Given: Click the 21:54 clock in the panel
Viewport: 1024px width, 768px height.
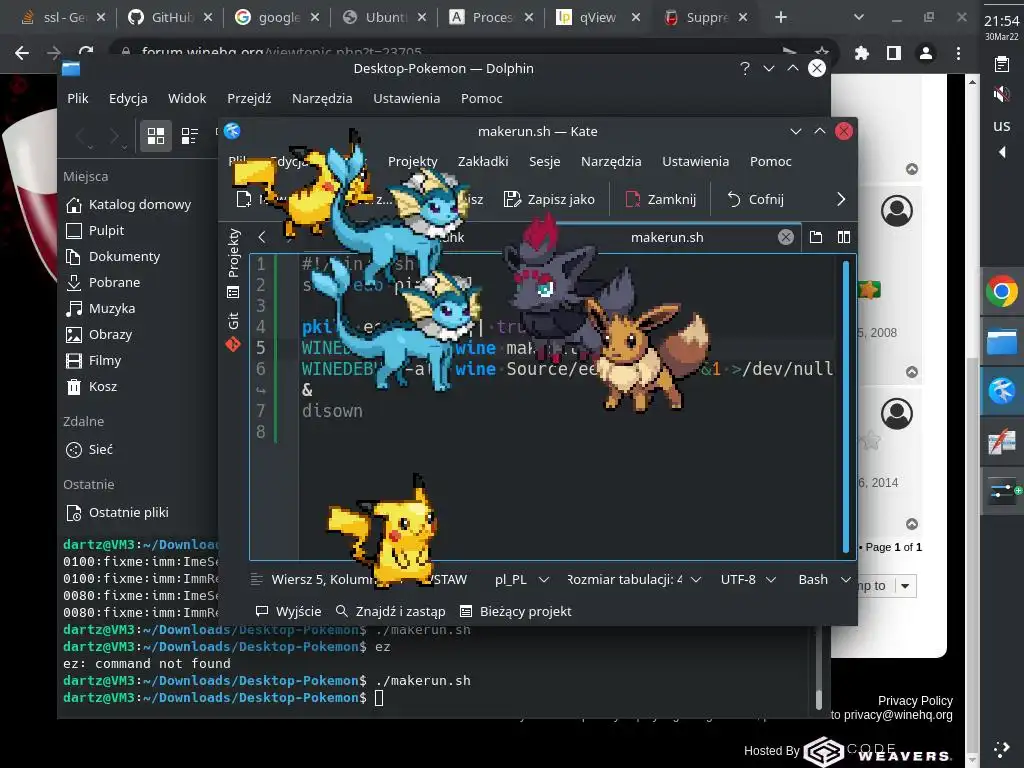Looking at the screenshot, I should (x=1001, y=21).
